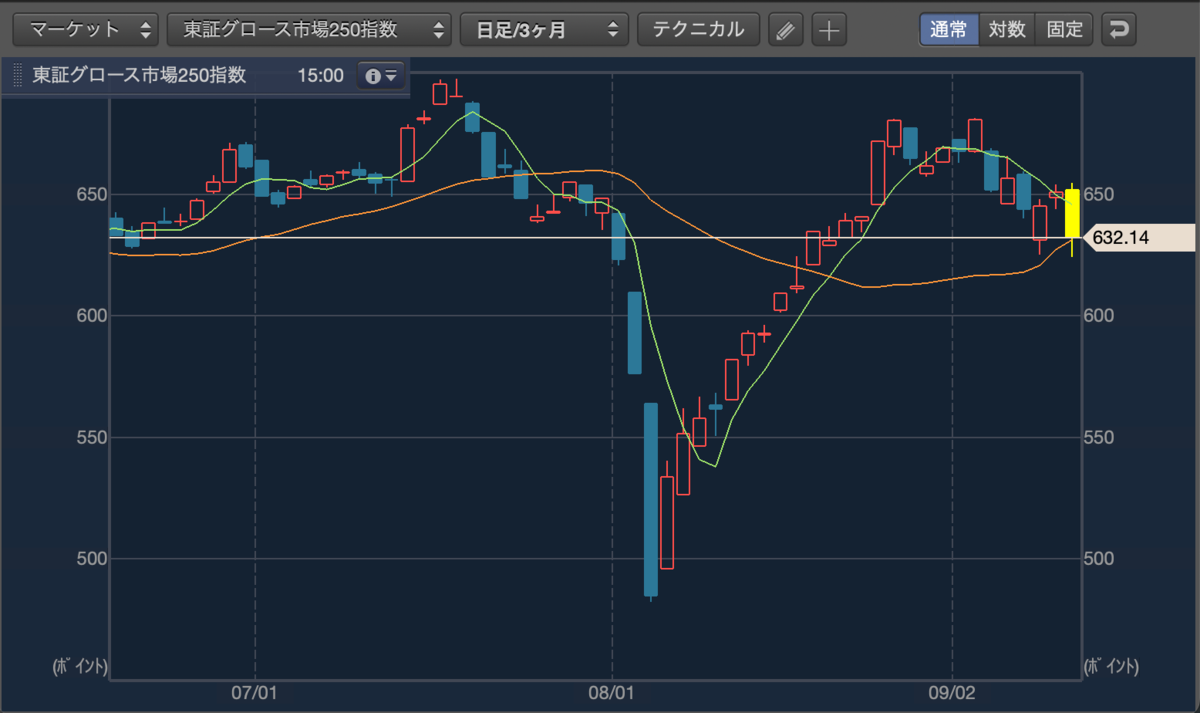The height and width of the screenshot is (713, 1200).
Task: Click the 15:00 time label
Action: [x=320, y=76]
